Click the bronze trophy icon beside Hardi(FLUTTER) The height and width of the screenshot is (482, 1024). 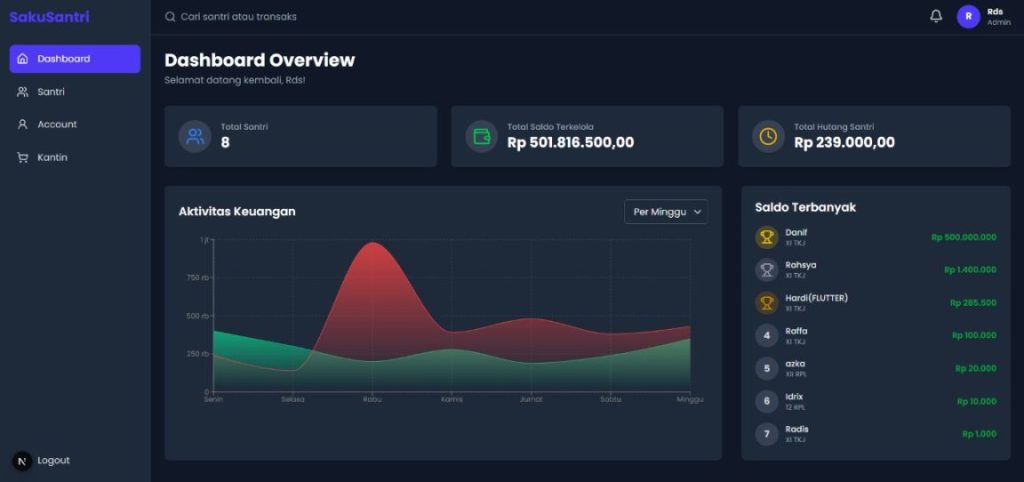[767, 302]
